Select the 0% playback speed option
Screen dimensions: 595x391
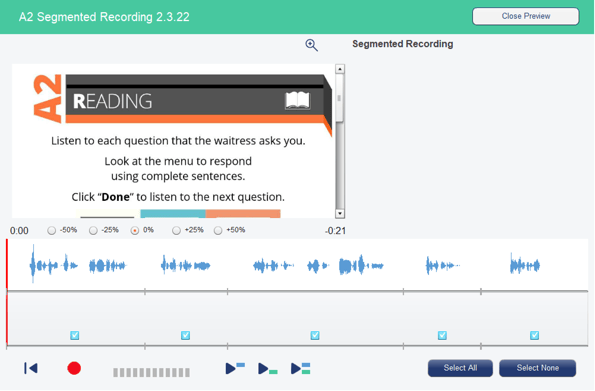135,230
